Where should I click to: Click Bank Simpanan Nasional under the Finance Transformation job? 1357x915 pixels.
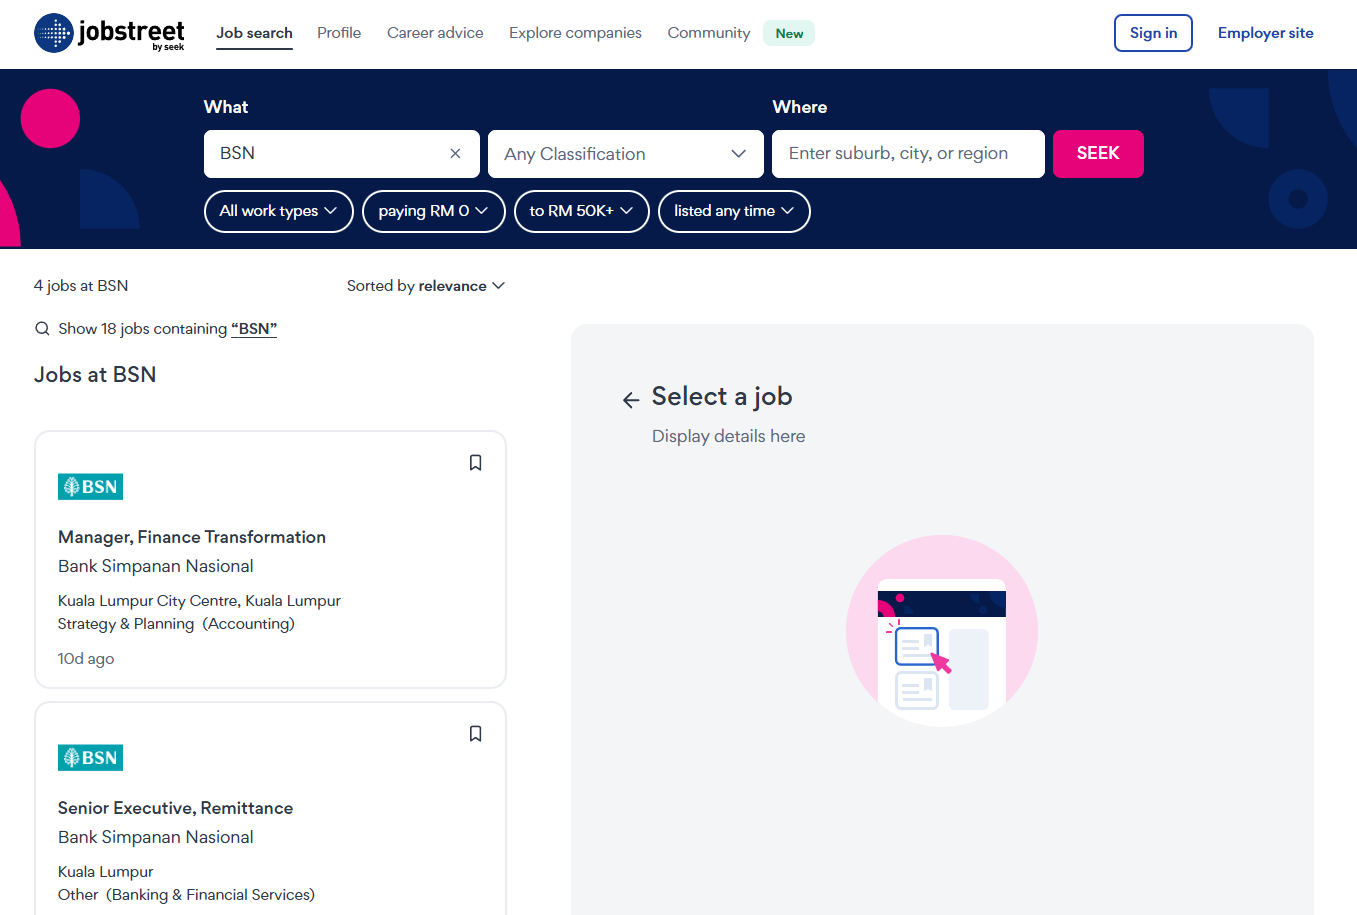pos(156,566)
